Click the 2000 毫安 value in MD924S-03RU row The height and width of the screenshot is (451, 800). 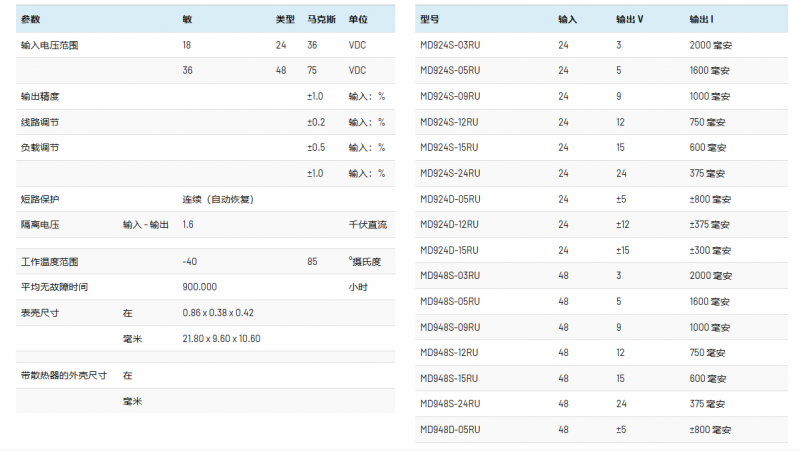pyautogui.click(x=711, y=45)
